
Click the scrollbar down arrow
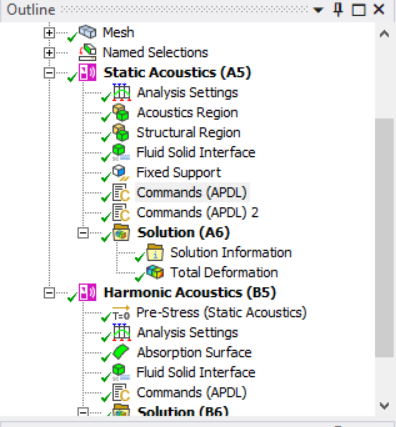tap(384, 406)
